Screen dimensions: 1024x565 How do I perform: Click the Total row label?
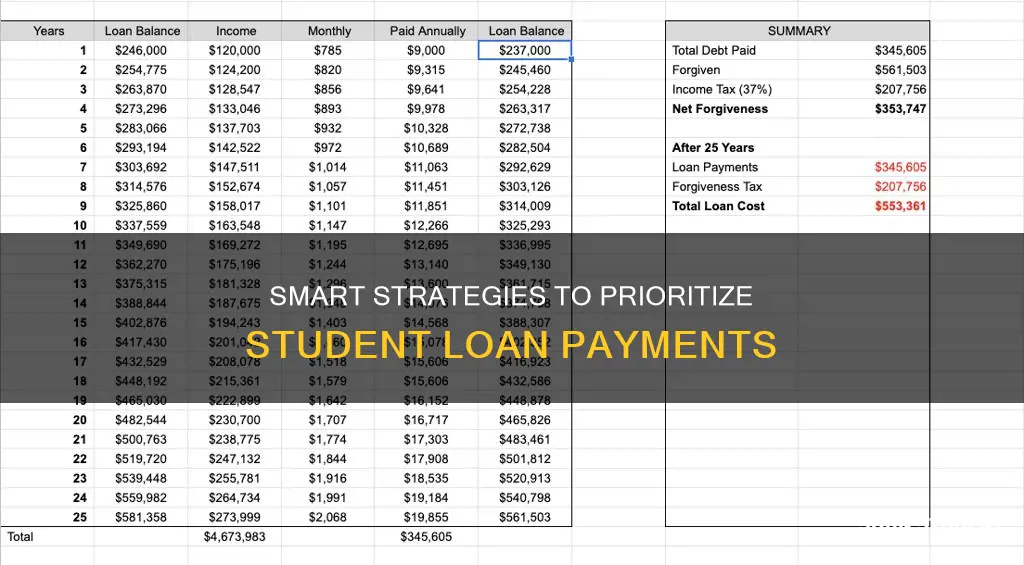(20, 537)
